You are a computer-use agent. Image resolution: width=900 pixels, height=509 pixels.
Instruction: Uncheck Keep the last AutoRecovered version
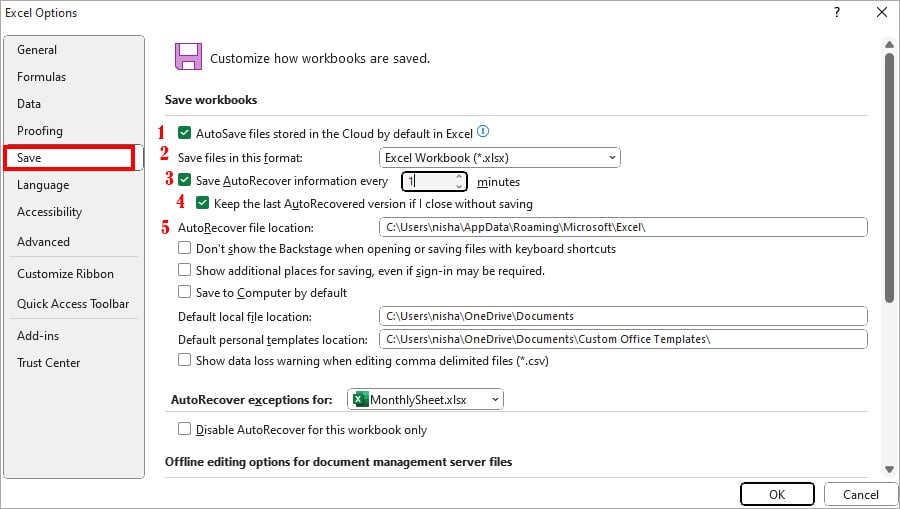(x=202, y=203)
